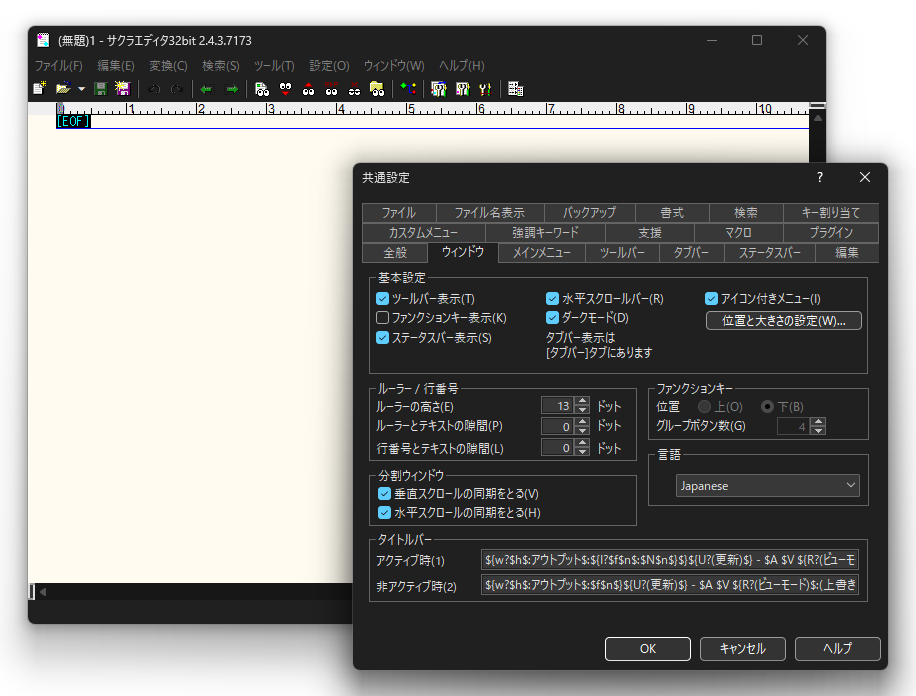Increase ルーラーの高さ with up spinner
Viewport: 916px width, 696px height.
pyautogui.click(x=582, y=401)
